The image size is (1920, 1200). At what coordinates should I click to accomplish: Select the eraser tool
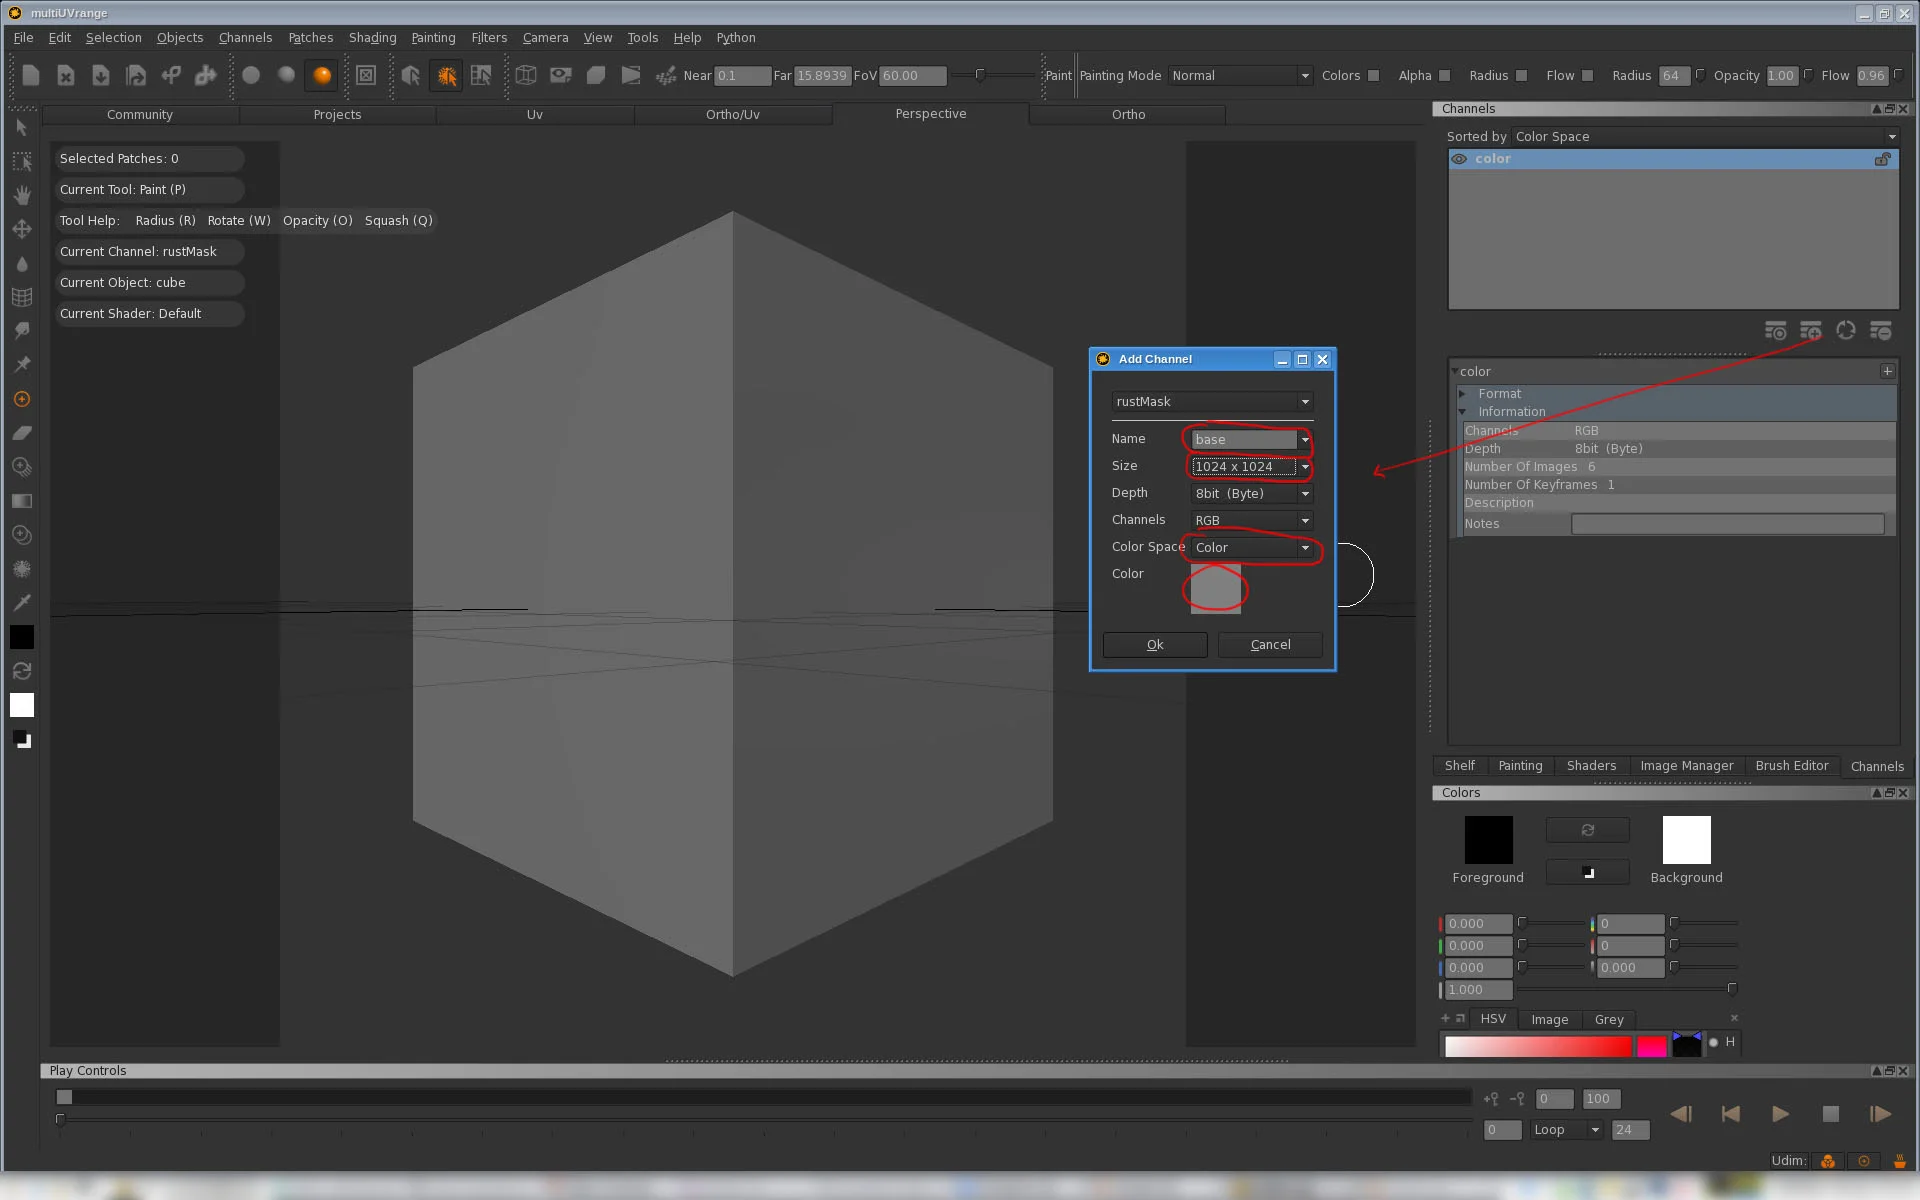pyautogui.click(x=22, y=433)
